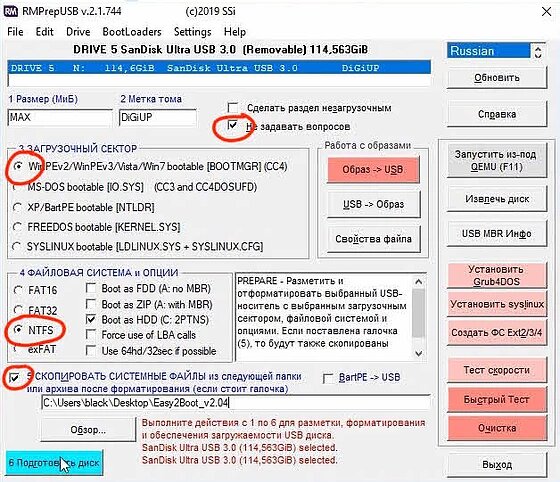Toggle 'Не задавать вопросов' checkbox
The image size is (560, 482).
[233, 125]
